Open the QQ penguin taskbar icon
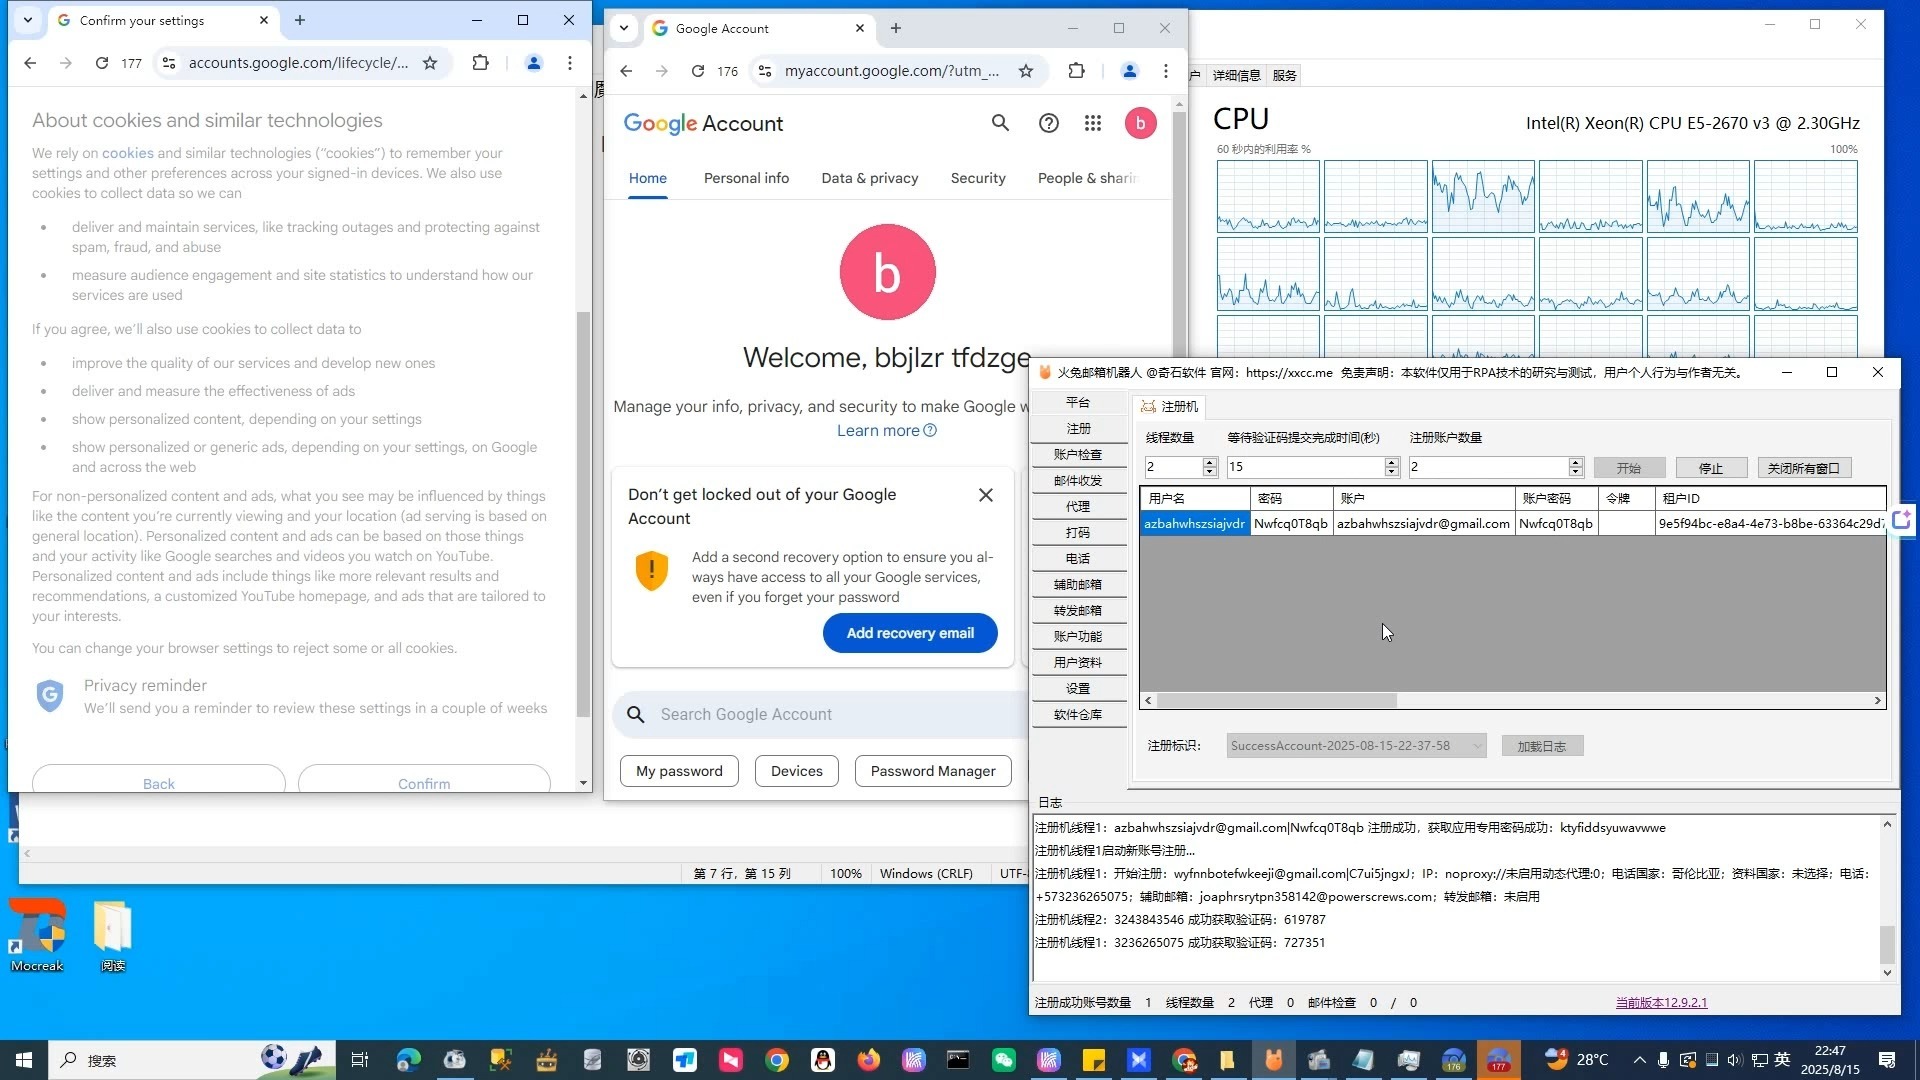Image resolution: width=1920 pixels, height=1080 pixels. point(823,1060)
